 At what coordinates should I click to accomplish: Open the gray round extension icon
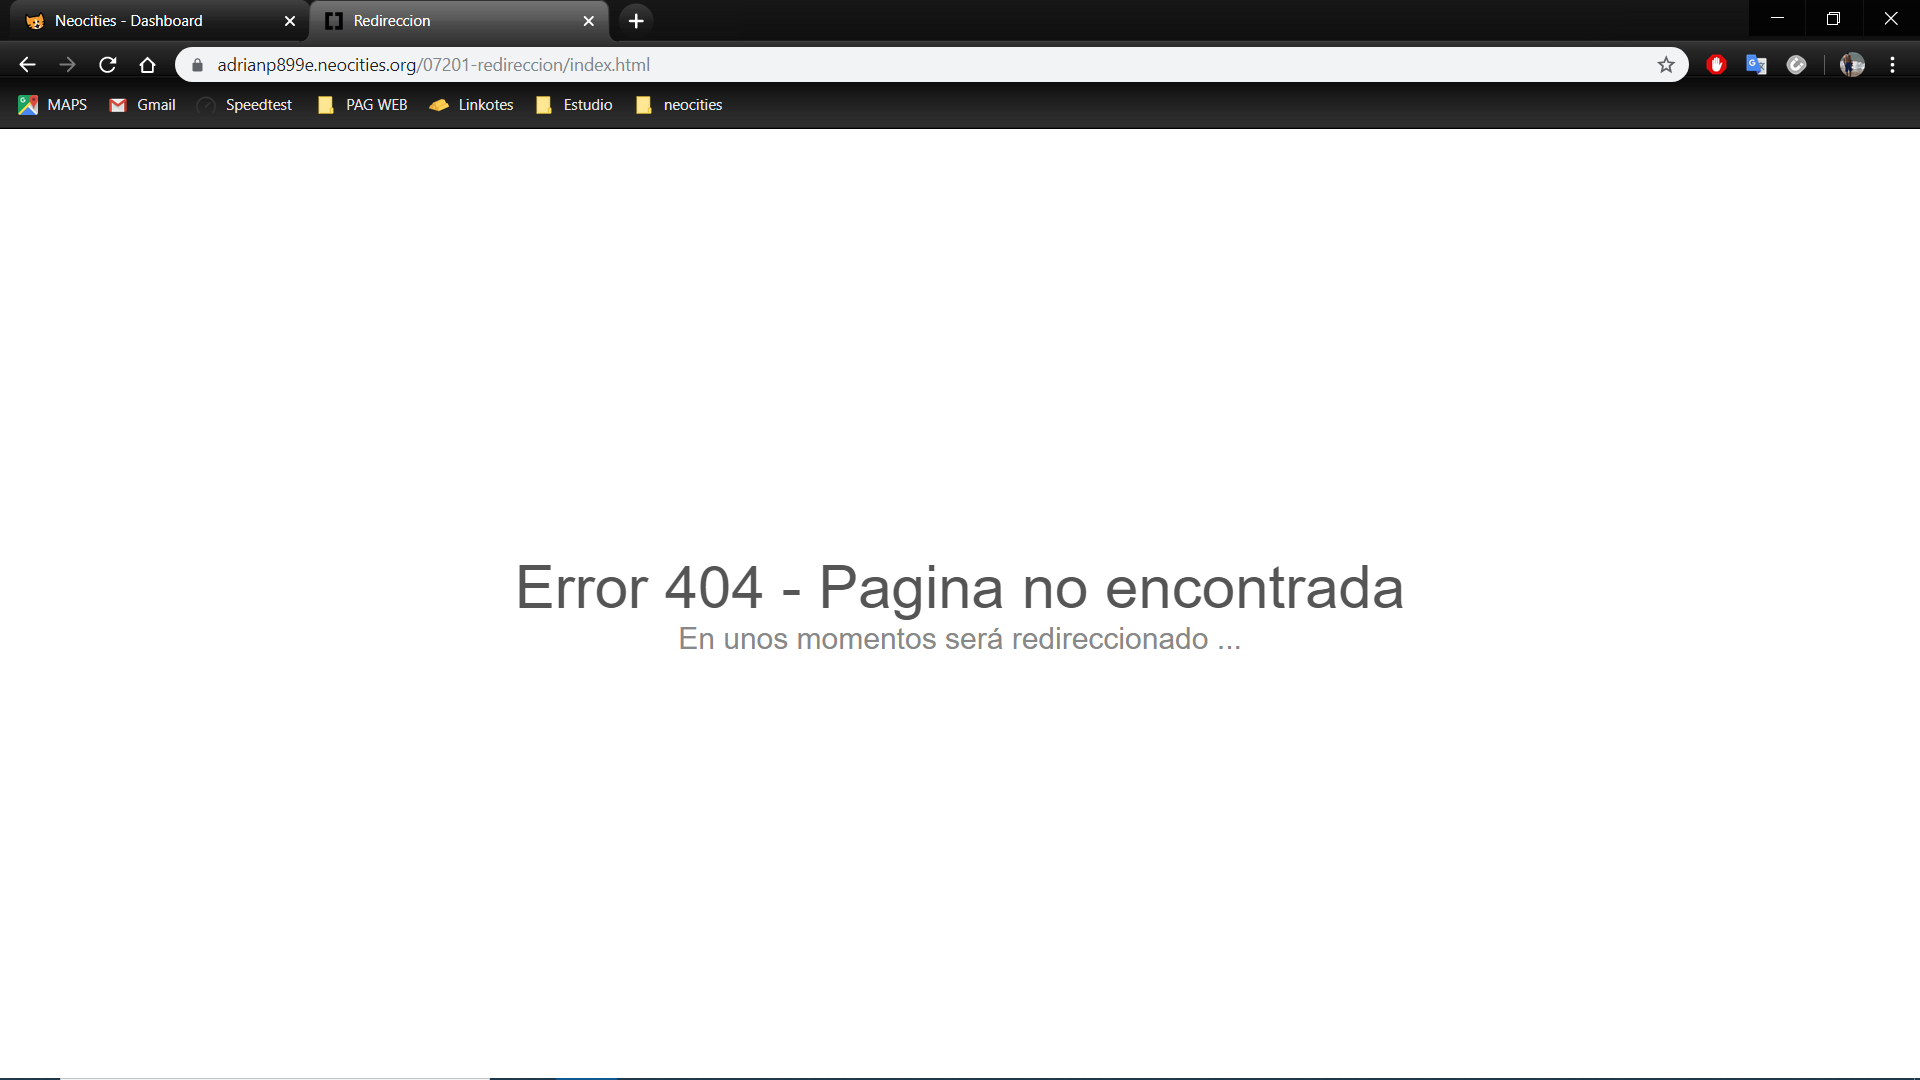tap(1797, 65)
